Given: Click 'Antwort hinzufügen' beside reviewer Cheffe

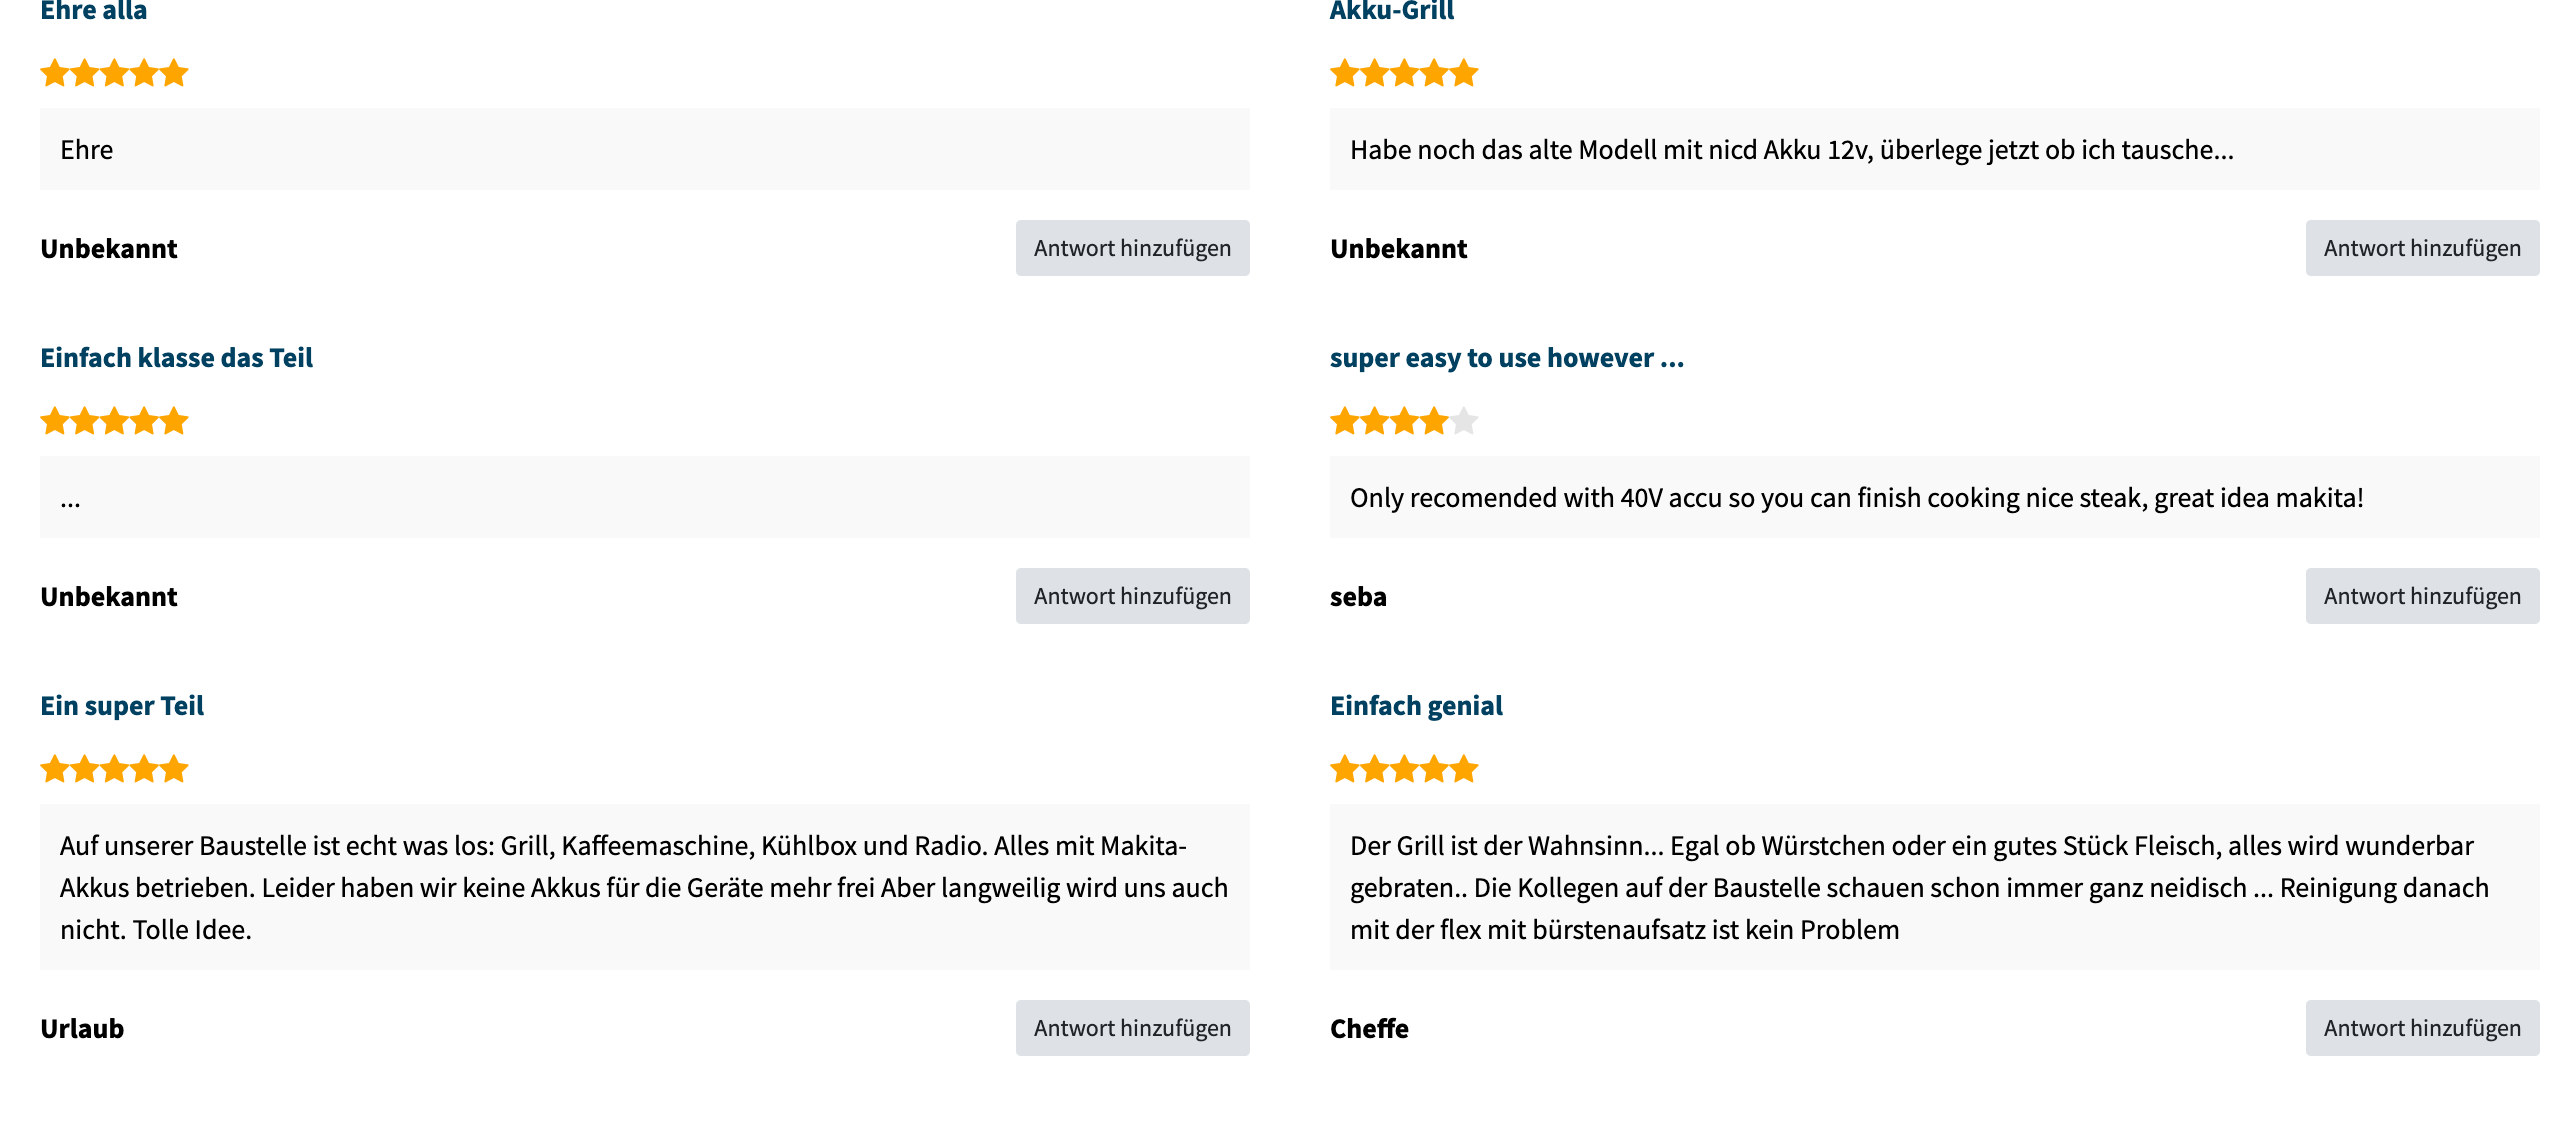Looking at the screenshot, I should click(2421, 1028).
